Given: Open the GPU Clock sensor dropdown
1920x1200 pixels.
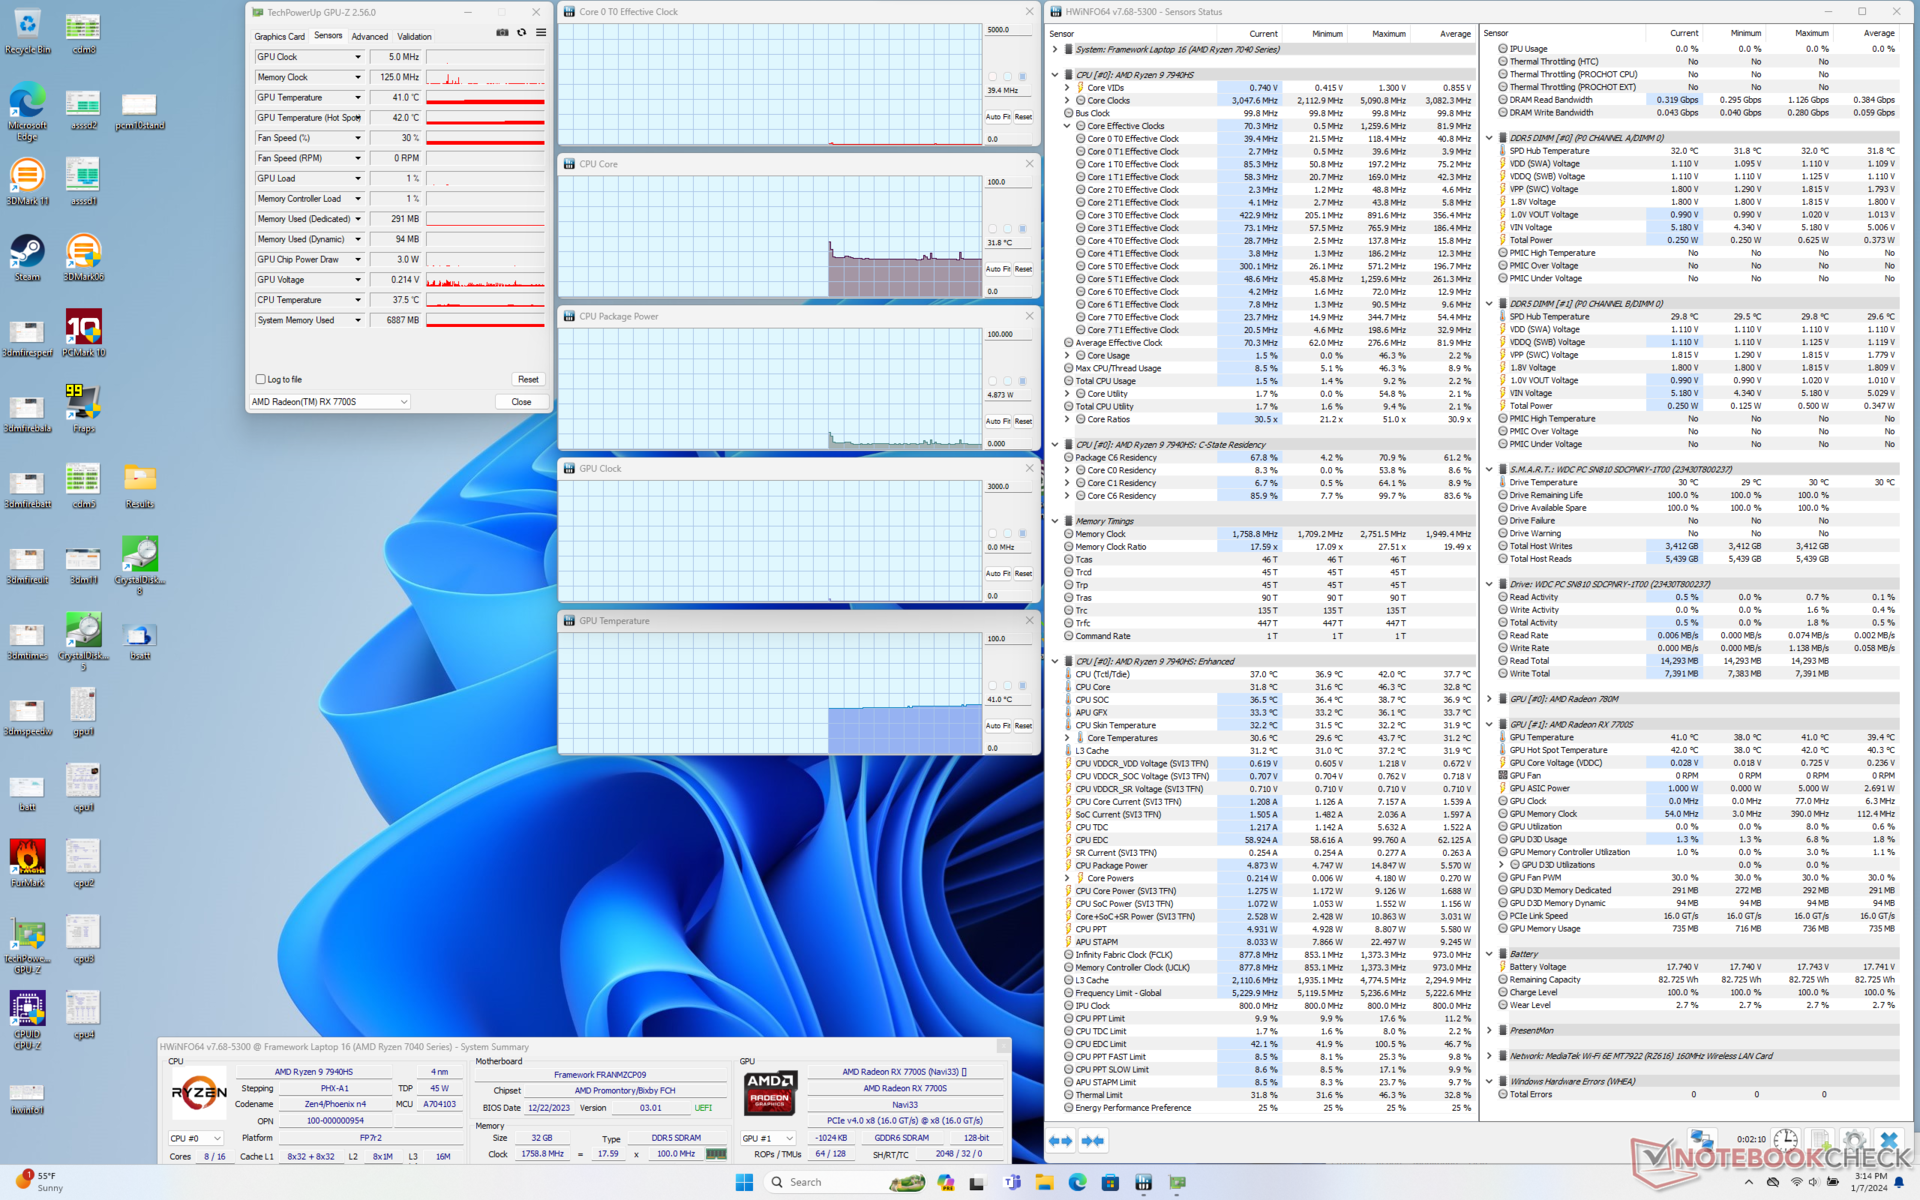Looking at the screenshot, I should point(358,57).
